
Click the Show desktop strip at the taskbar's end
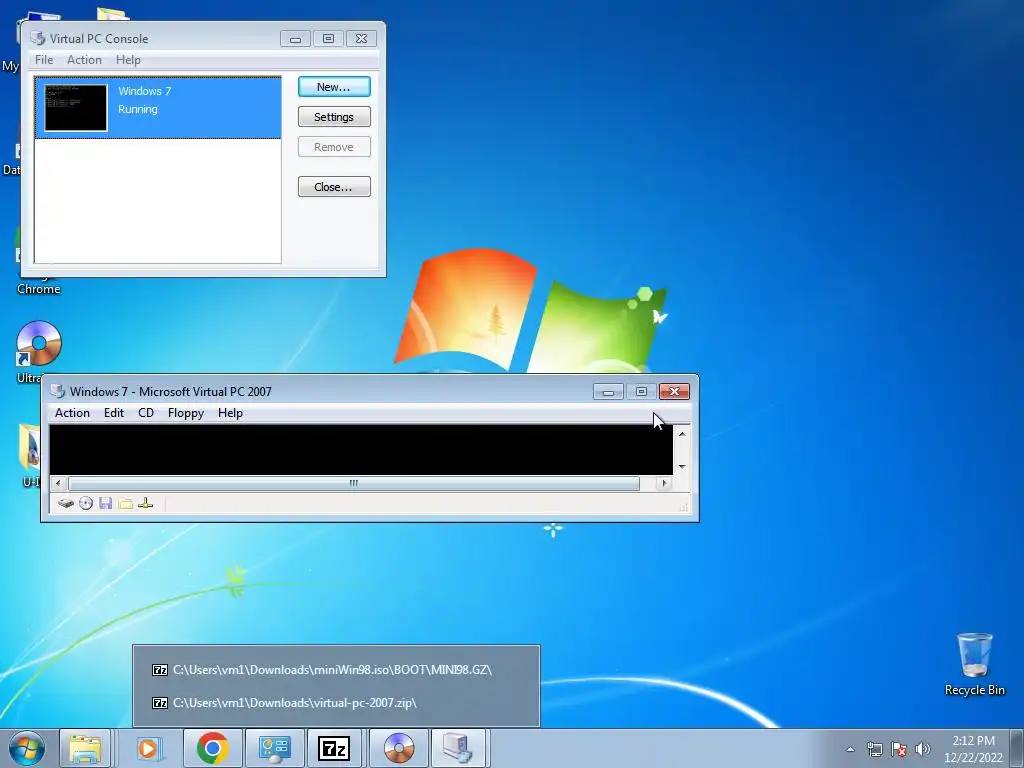(1017, 748)
